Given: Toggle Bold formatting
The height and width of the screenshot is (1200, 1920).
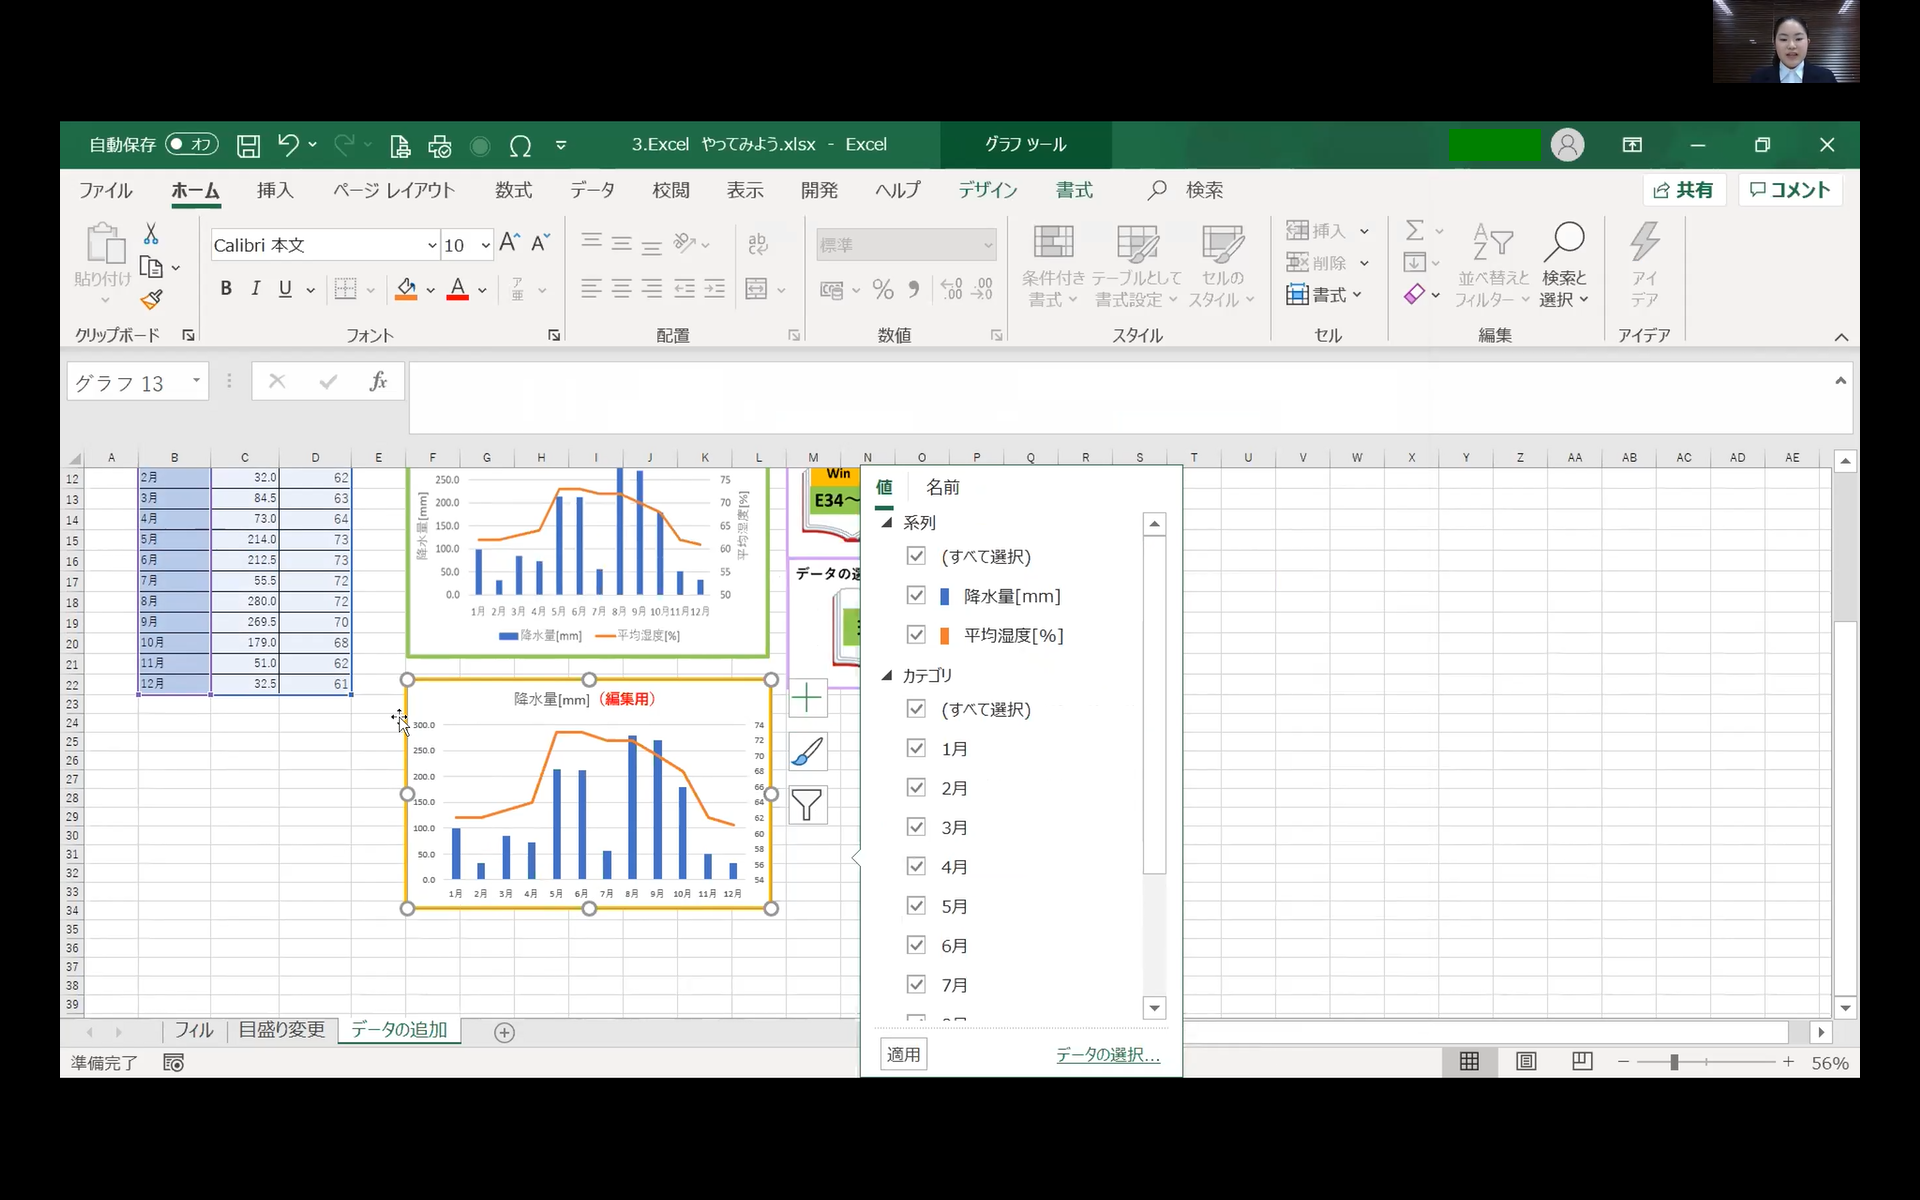Looking at the screenshot, I should pos(226,289).
